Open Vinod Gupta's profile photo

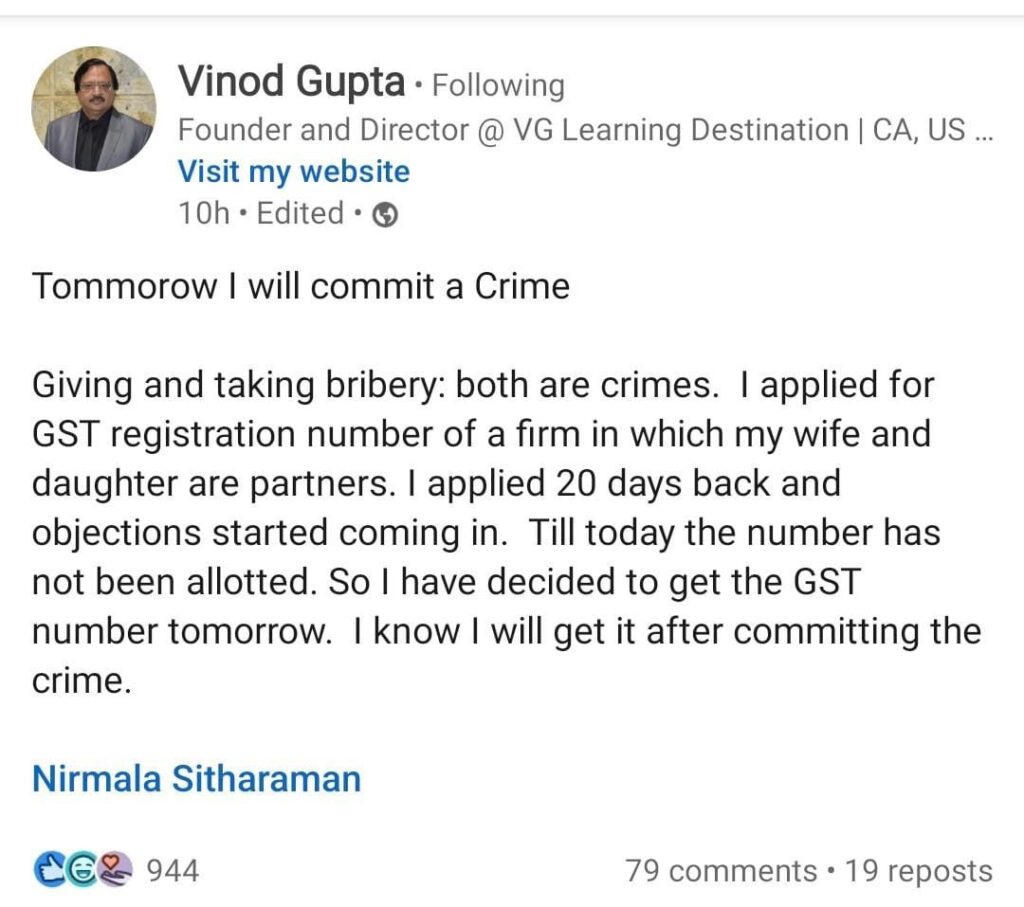click(94, 109)
